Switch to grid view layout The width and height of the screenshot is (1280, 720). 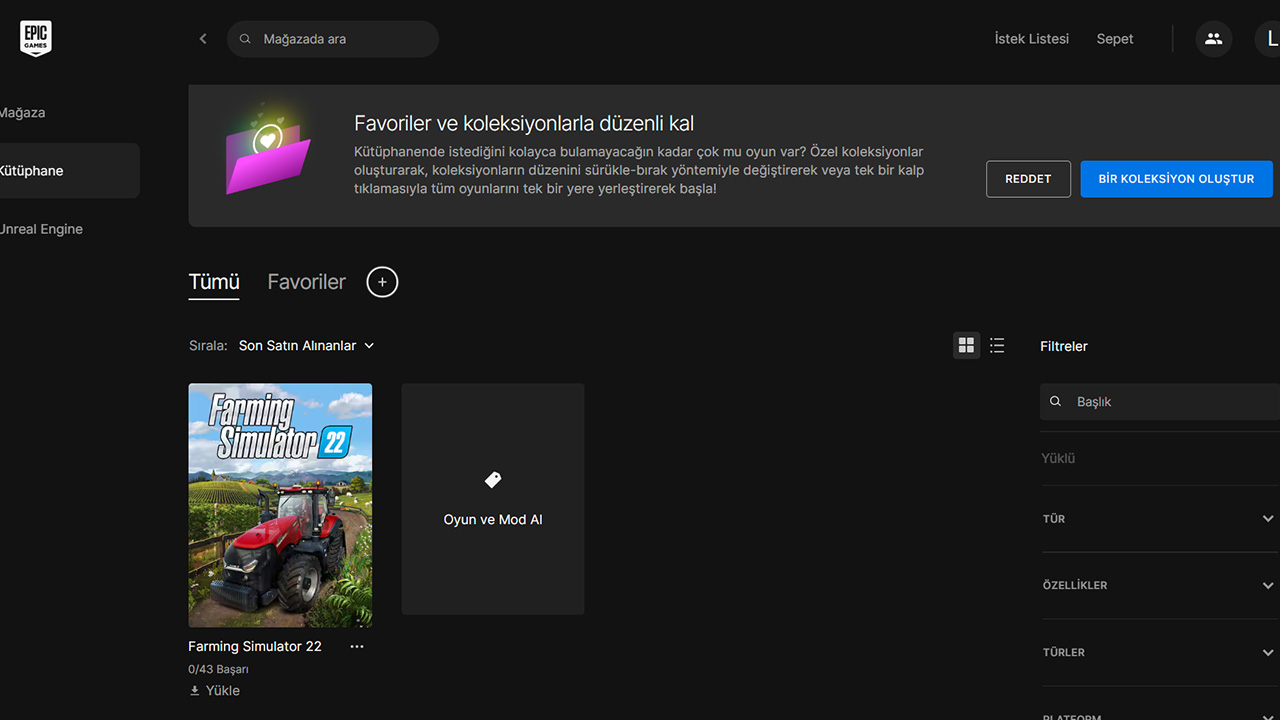coord(966,345)
